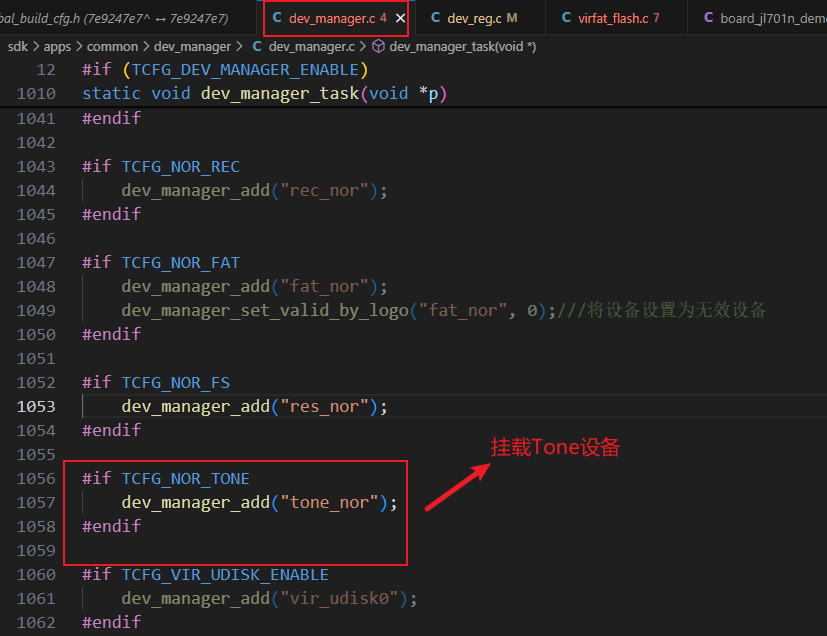
Task: Click the C file icon on dev_manager.c tab
Action: click(x=277, y=18)
